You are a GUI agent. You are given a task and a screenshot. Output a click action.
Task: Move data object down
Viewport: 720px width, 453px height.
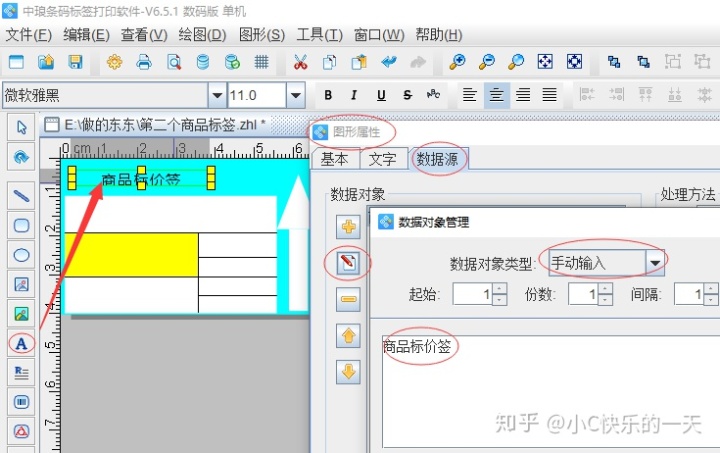click(x=349, y=372)
